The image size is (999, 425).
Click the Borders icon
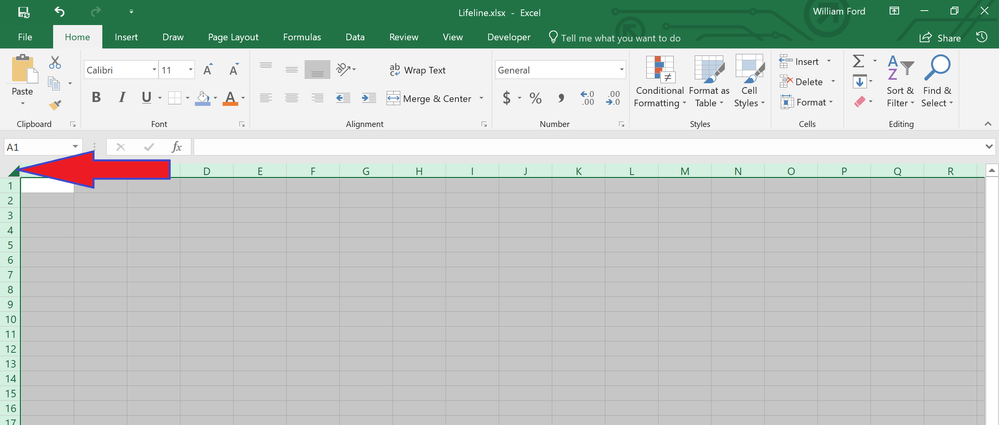(x=175, y=98)
